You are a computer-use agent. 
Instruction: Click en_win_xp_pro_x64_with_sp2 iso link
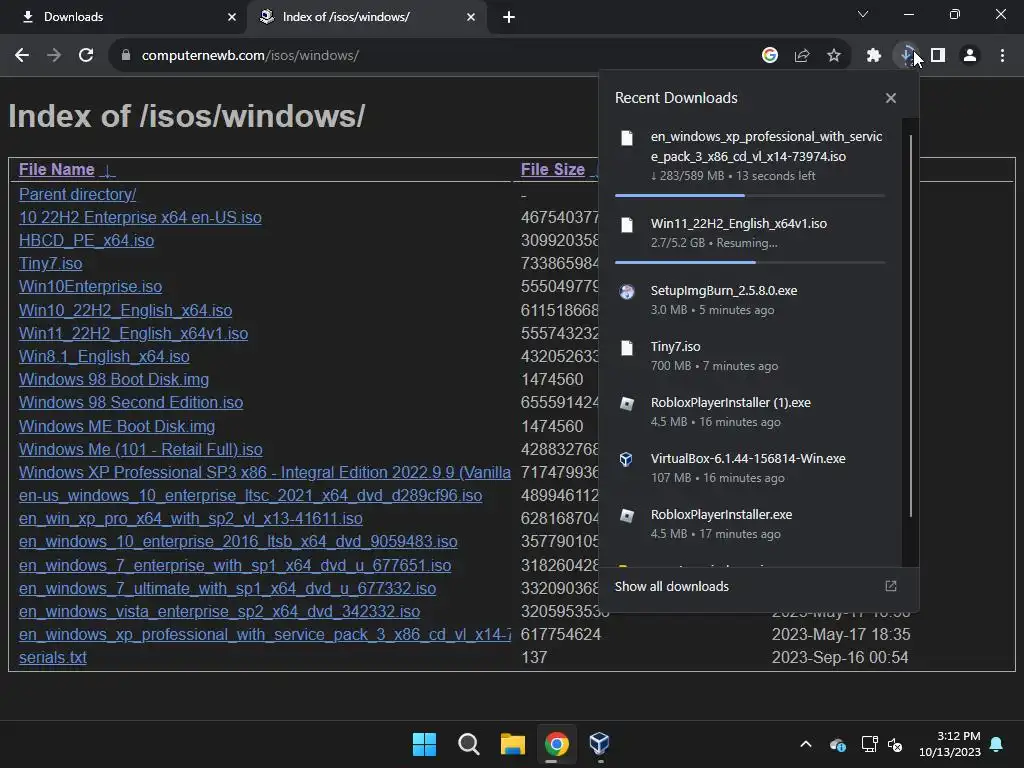[191, 519]
